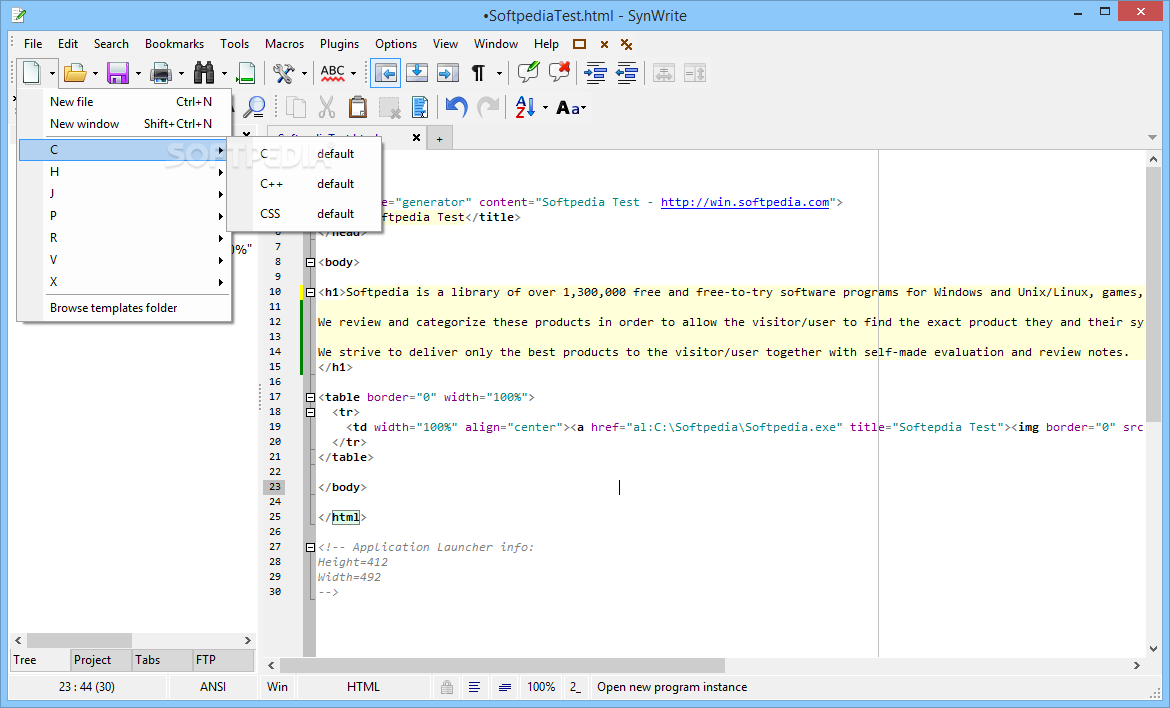
Task: Open the tab list dropdown arrow
Action: pyautogui.click(x=1152, y=137)
